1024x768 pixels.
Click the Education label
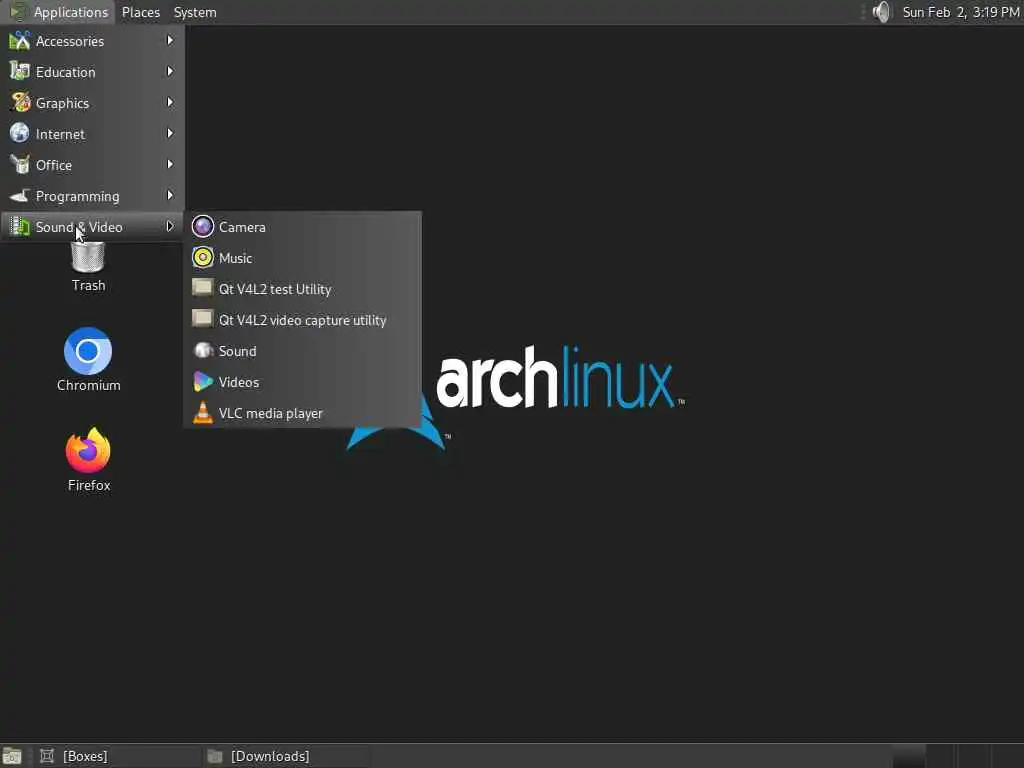65,72
